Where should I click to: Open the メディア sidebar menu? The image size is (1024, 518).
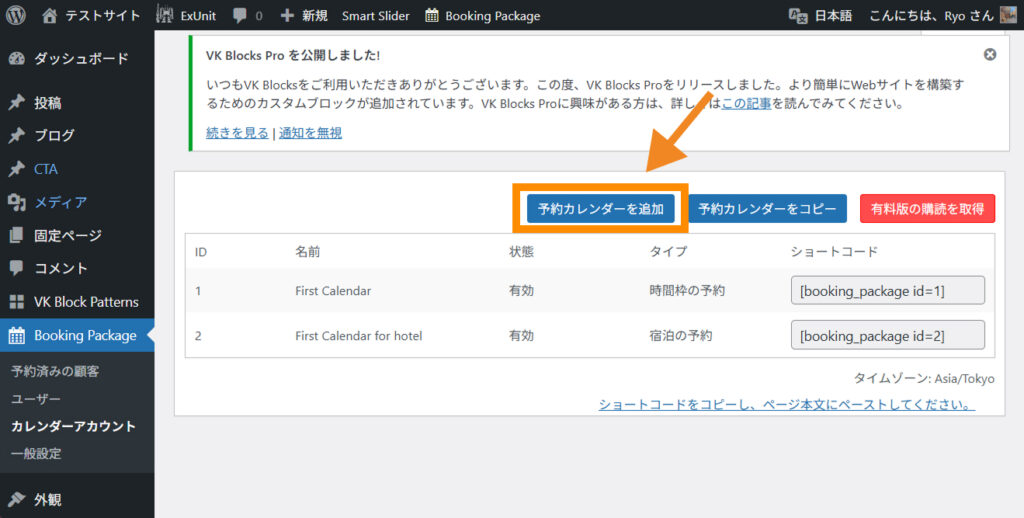(60, 202)
